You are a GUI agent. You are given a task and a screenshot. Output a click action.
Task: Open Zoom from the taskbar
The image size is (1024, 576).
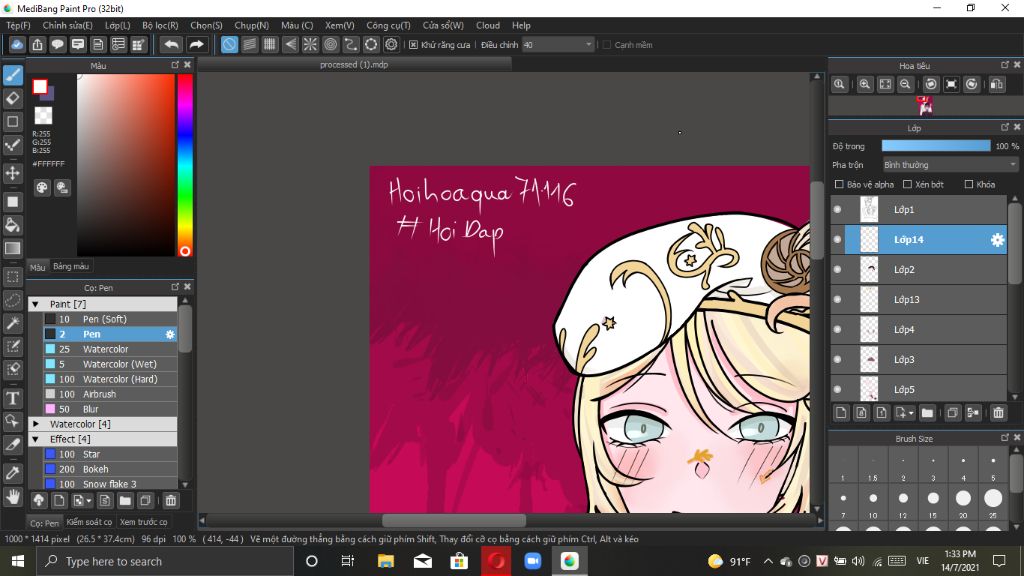532,561
